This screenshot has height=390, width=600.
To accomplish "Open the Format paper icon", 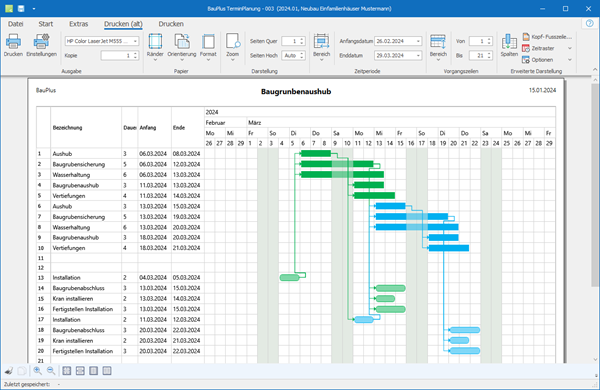I will coord(208,41).
